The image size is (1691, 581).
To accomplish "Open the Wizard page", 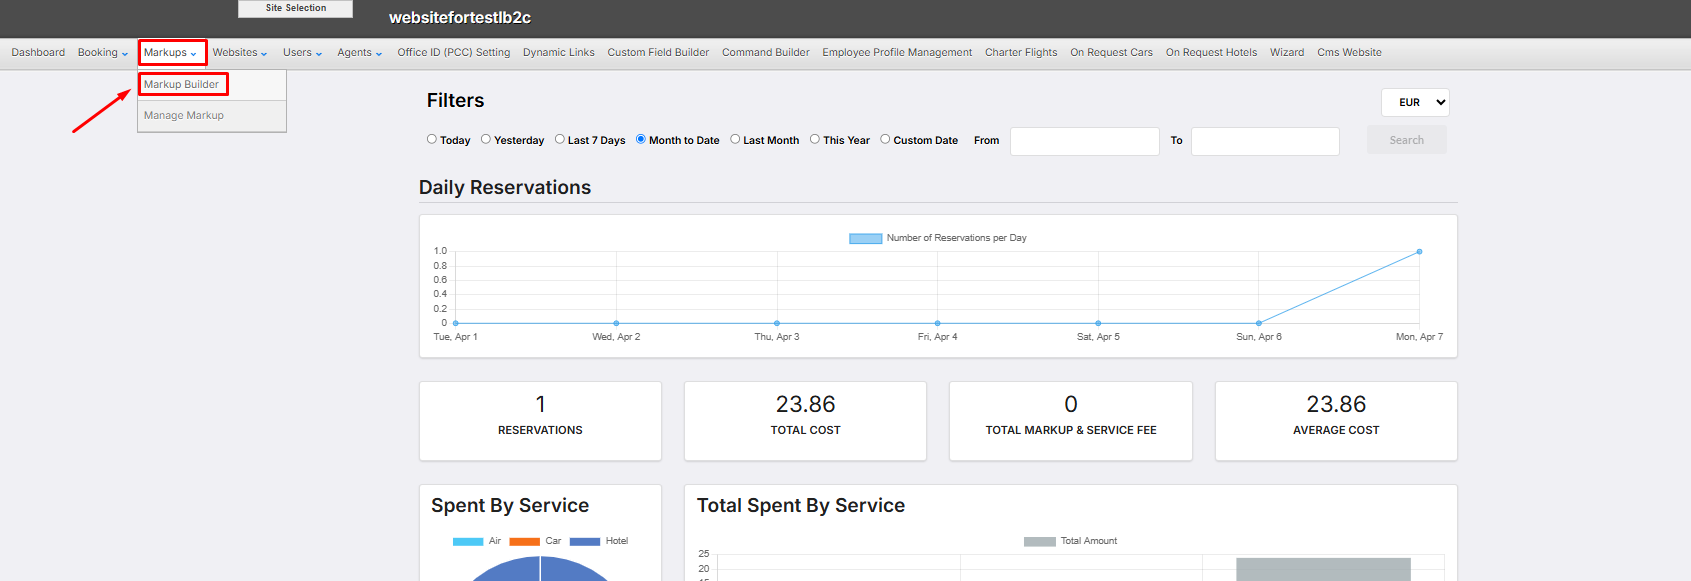I will click(1287, 53).
